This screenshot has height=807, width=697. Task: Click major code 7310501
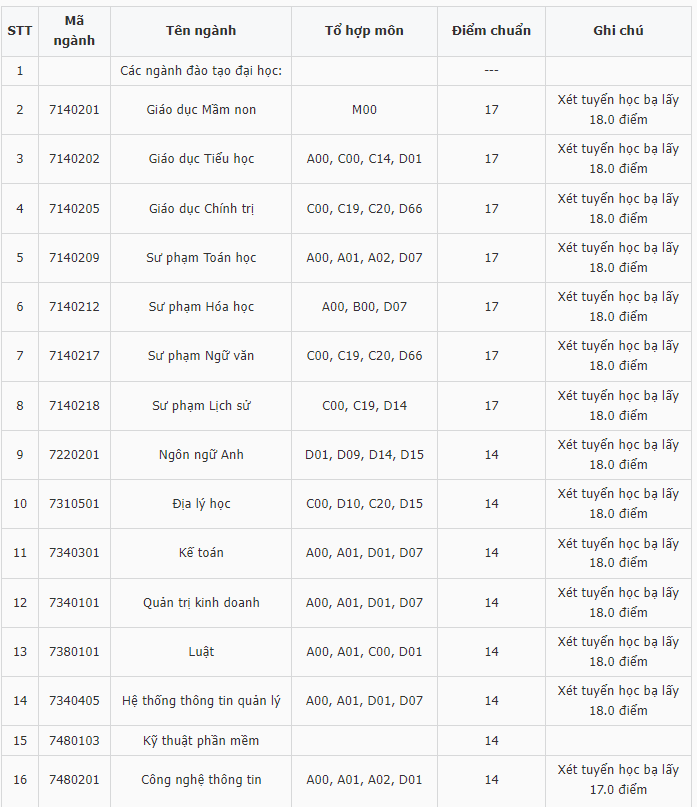click(74, 504)
